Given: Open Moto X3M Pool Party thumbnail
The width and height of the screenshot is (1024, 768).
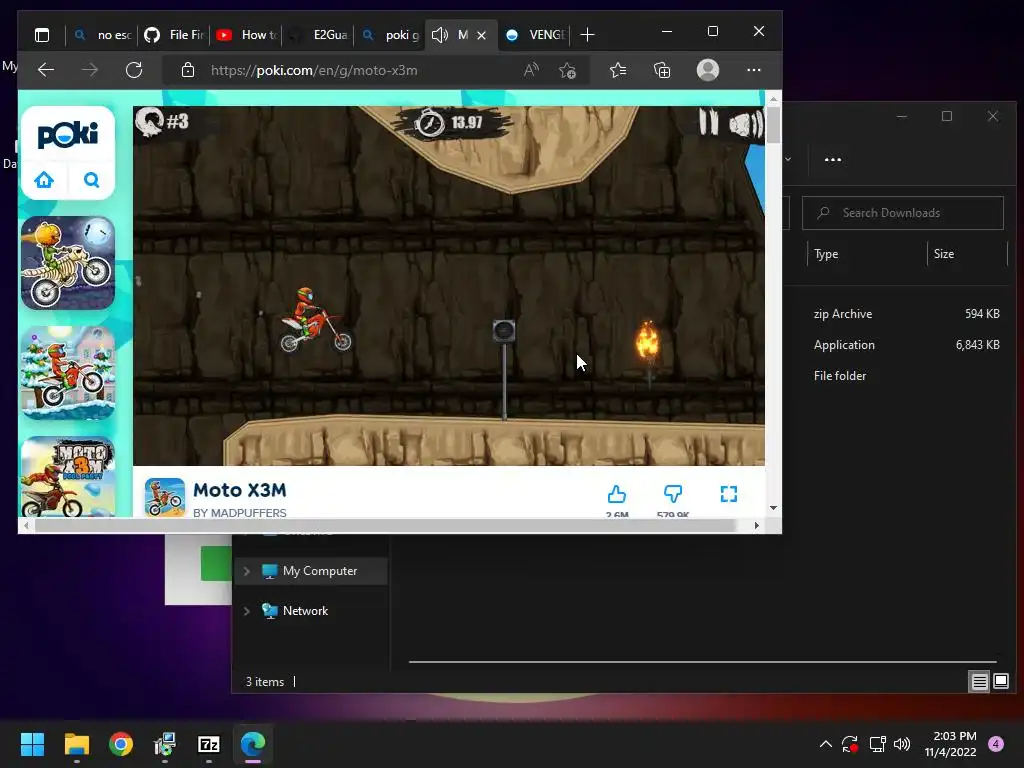Looking at the screenshot, I should [68, 477].
